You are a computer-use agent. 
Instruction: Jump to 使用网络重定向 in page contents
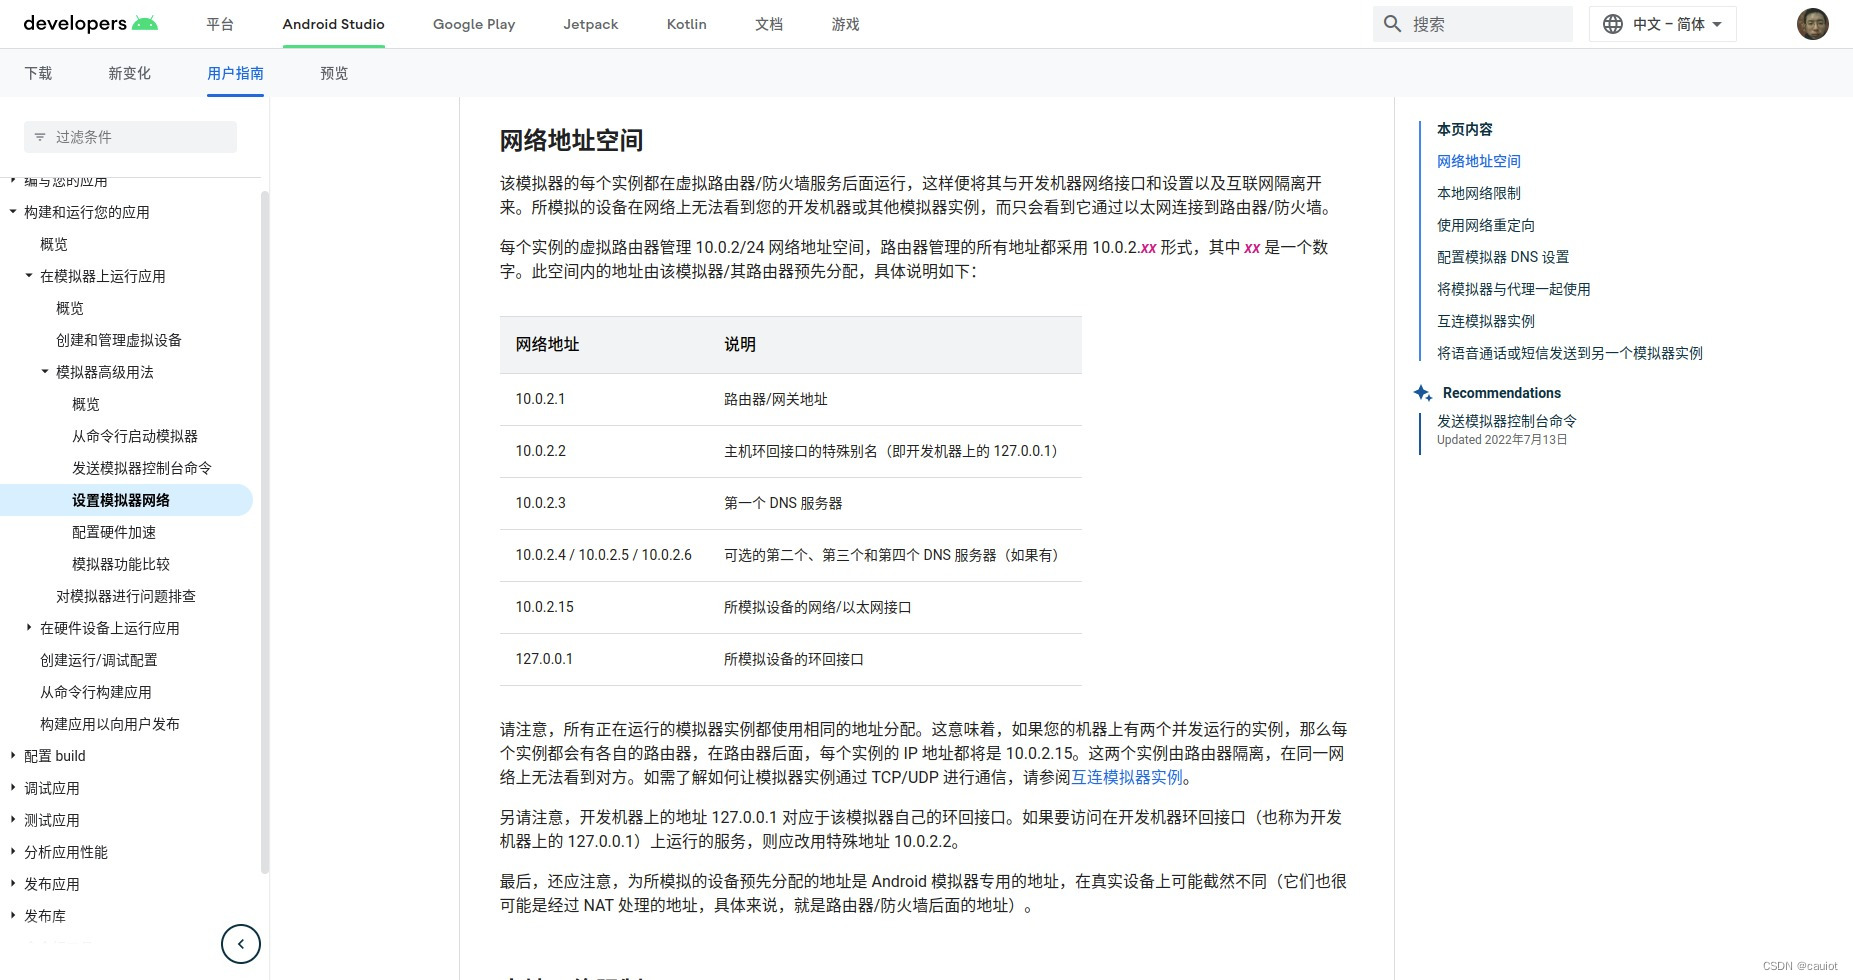[1485, 225]
